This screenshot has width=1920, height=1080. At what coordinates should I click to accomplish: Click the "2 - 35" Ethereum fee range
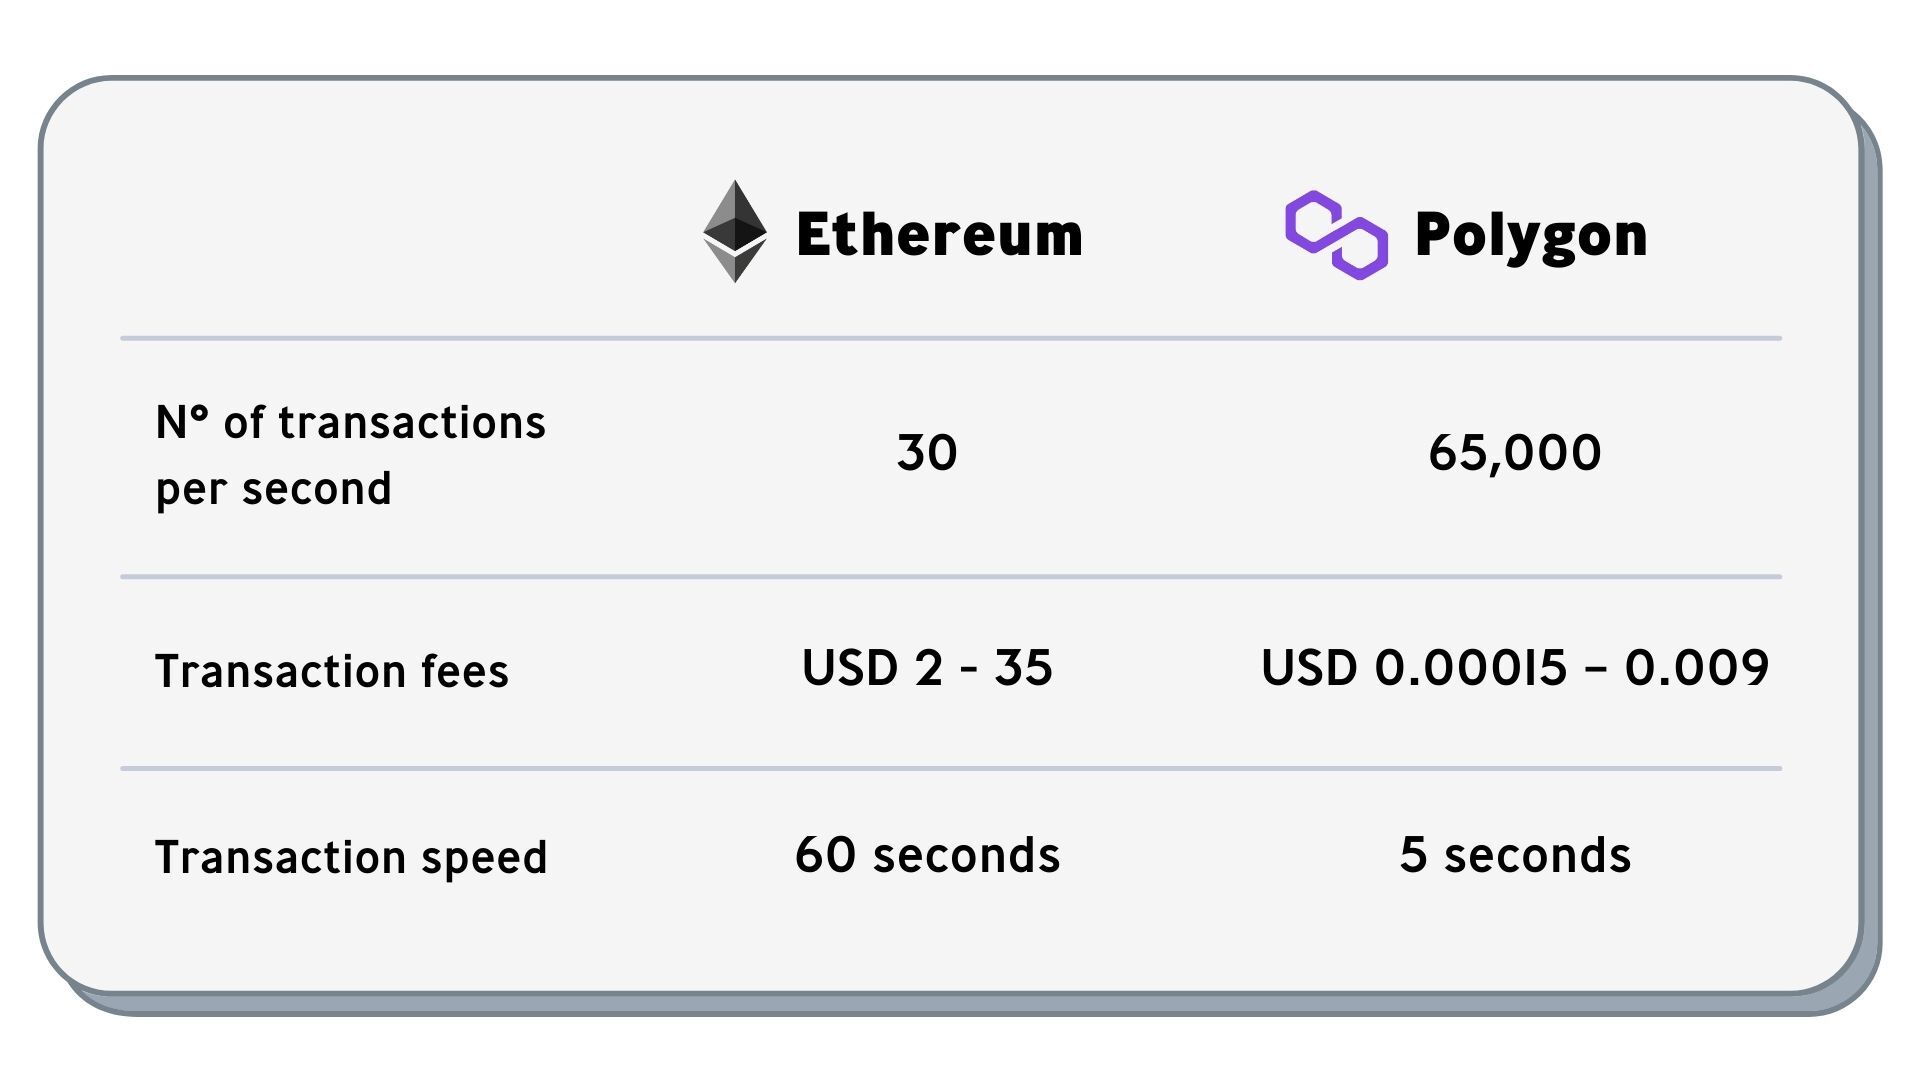tap(983, 668)
